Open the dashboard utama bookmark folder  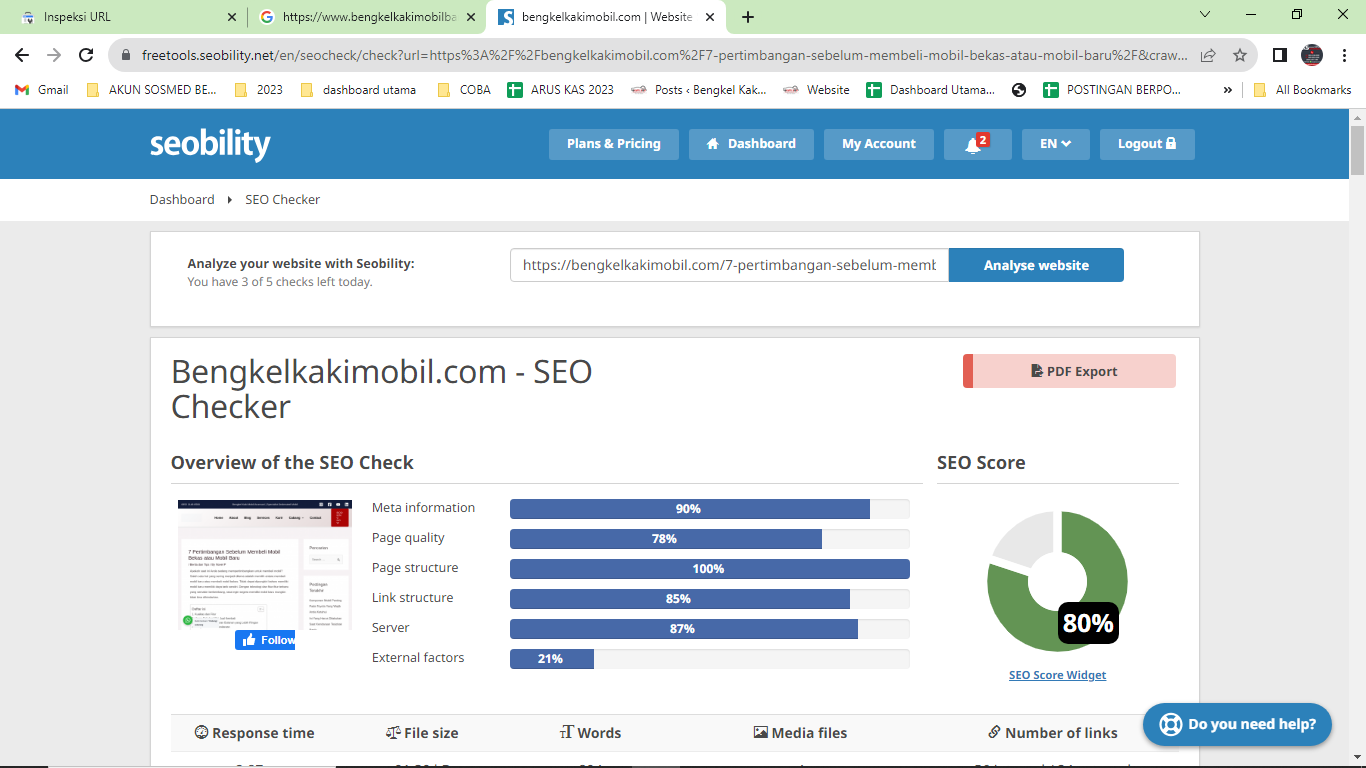pos(358,89)
